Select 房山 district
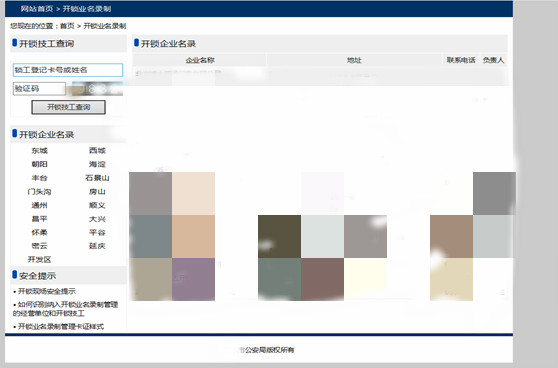Image resolution: width=558 pixels, height=368 pixels. pos(97,192)
